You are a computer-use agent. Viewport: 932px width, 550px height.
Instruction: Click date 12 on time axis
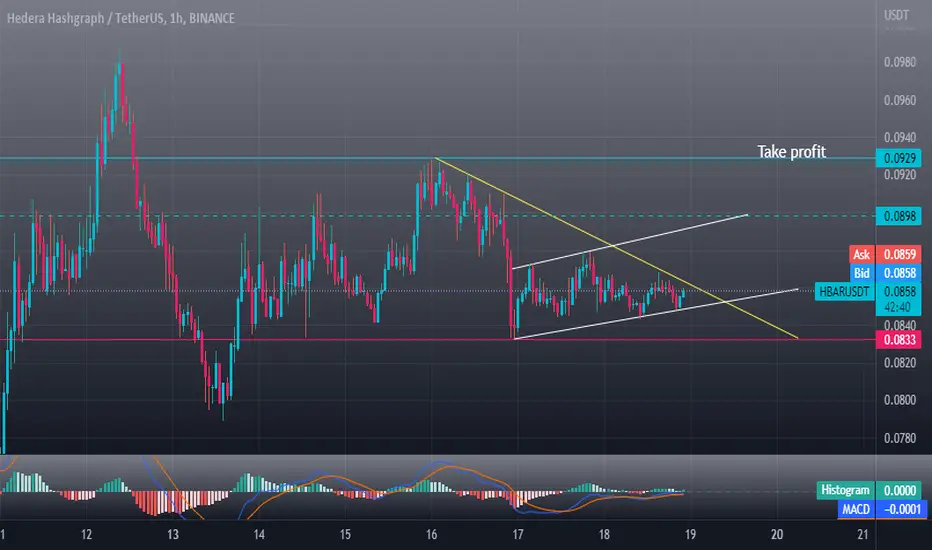pos(87,534)
